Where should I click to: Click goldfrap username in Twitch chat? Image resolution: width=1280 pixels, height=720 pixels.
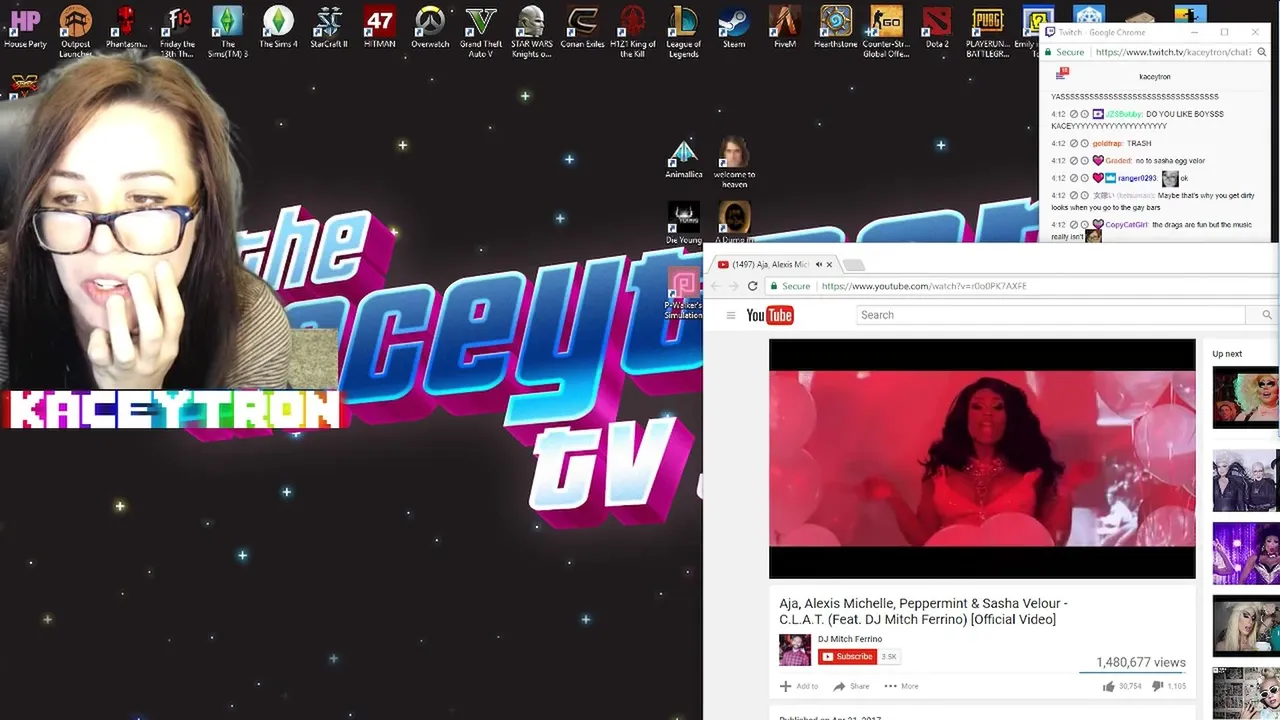pos(1107,143)
